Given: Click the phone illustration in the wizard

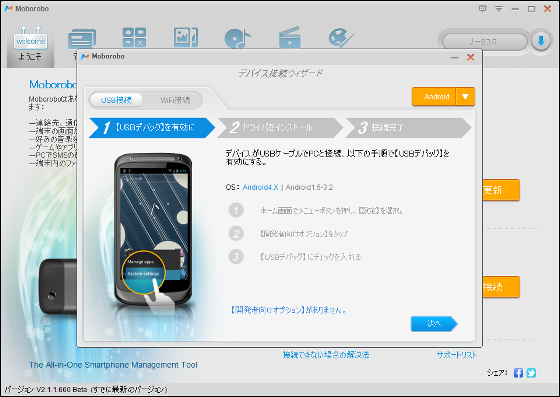Looking at the screenshot, I should 153,228.
